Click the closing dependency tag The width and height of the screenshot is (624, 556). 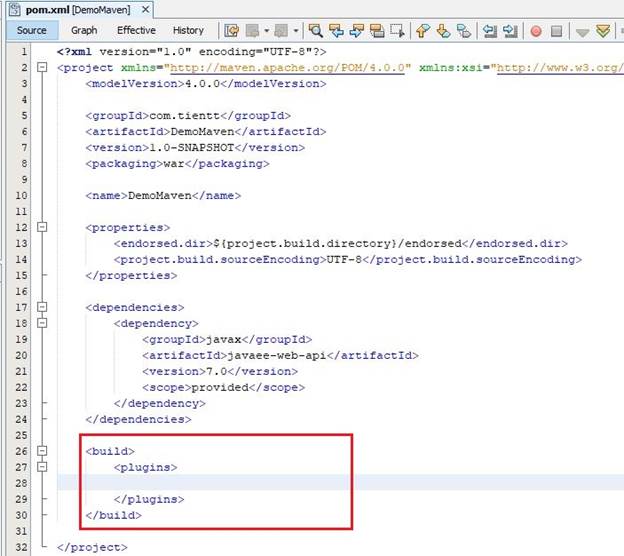(x=160, y=404)
